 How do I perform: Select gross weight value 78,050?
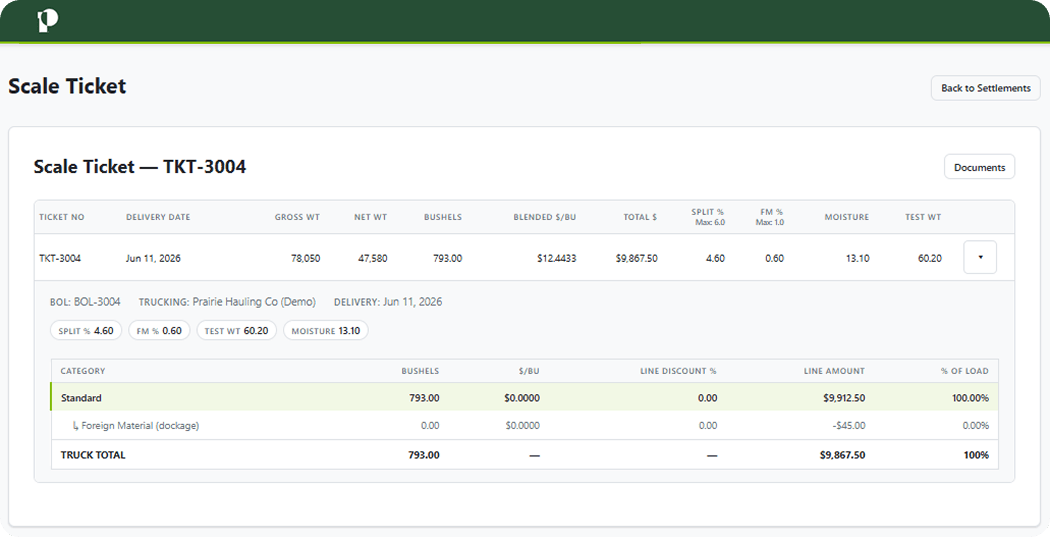click(x=305, y=258)
